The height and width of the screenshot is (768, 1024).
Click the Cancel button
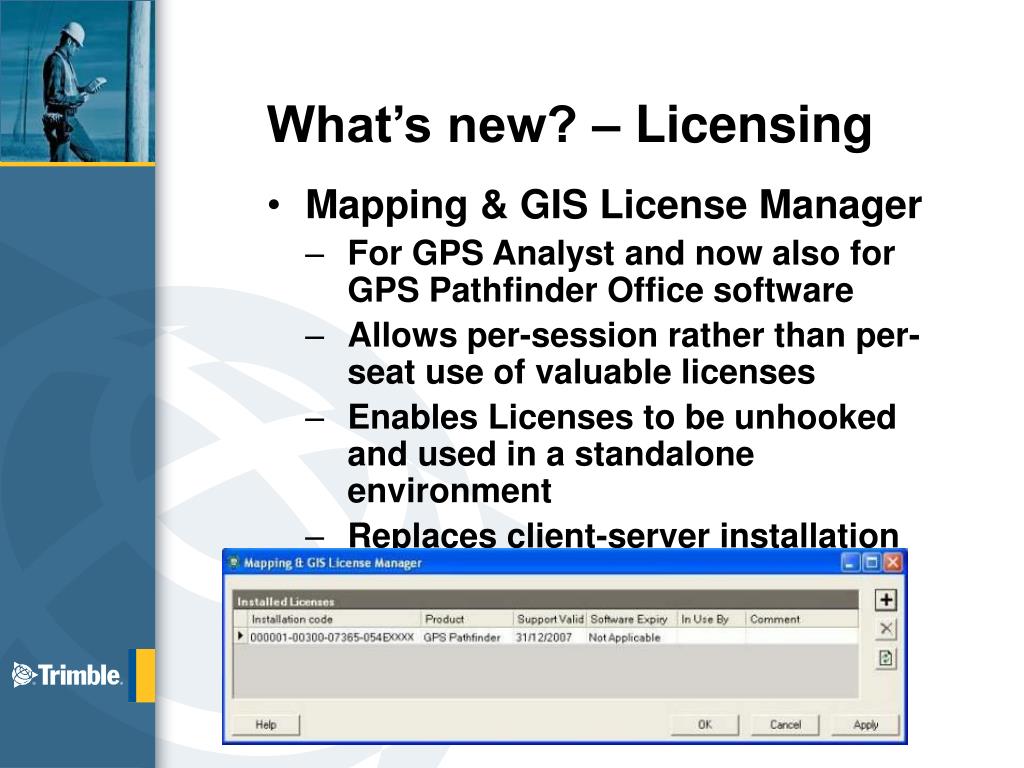coord(785,724)
